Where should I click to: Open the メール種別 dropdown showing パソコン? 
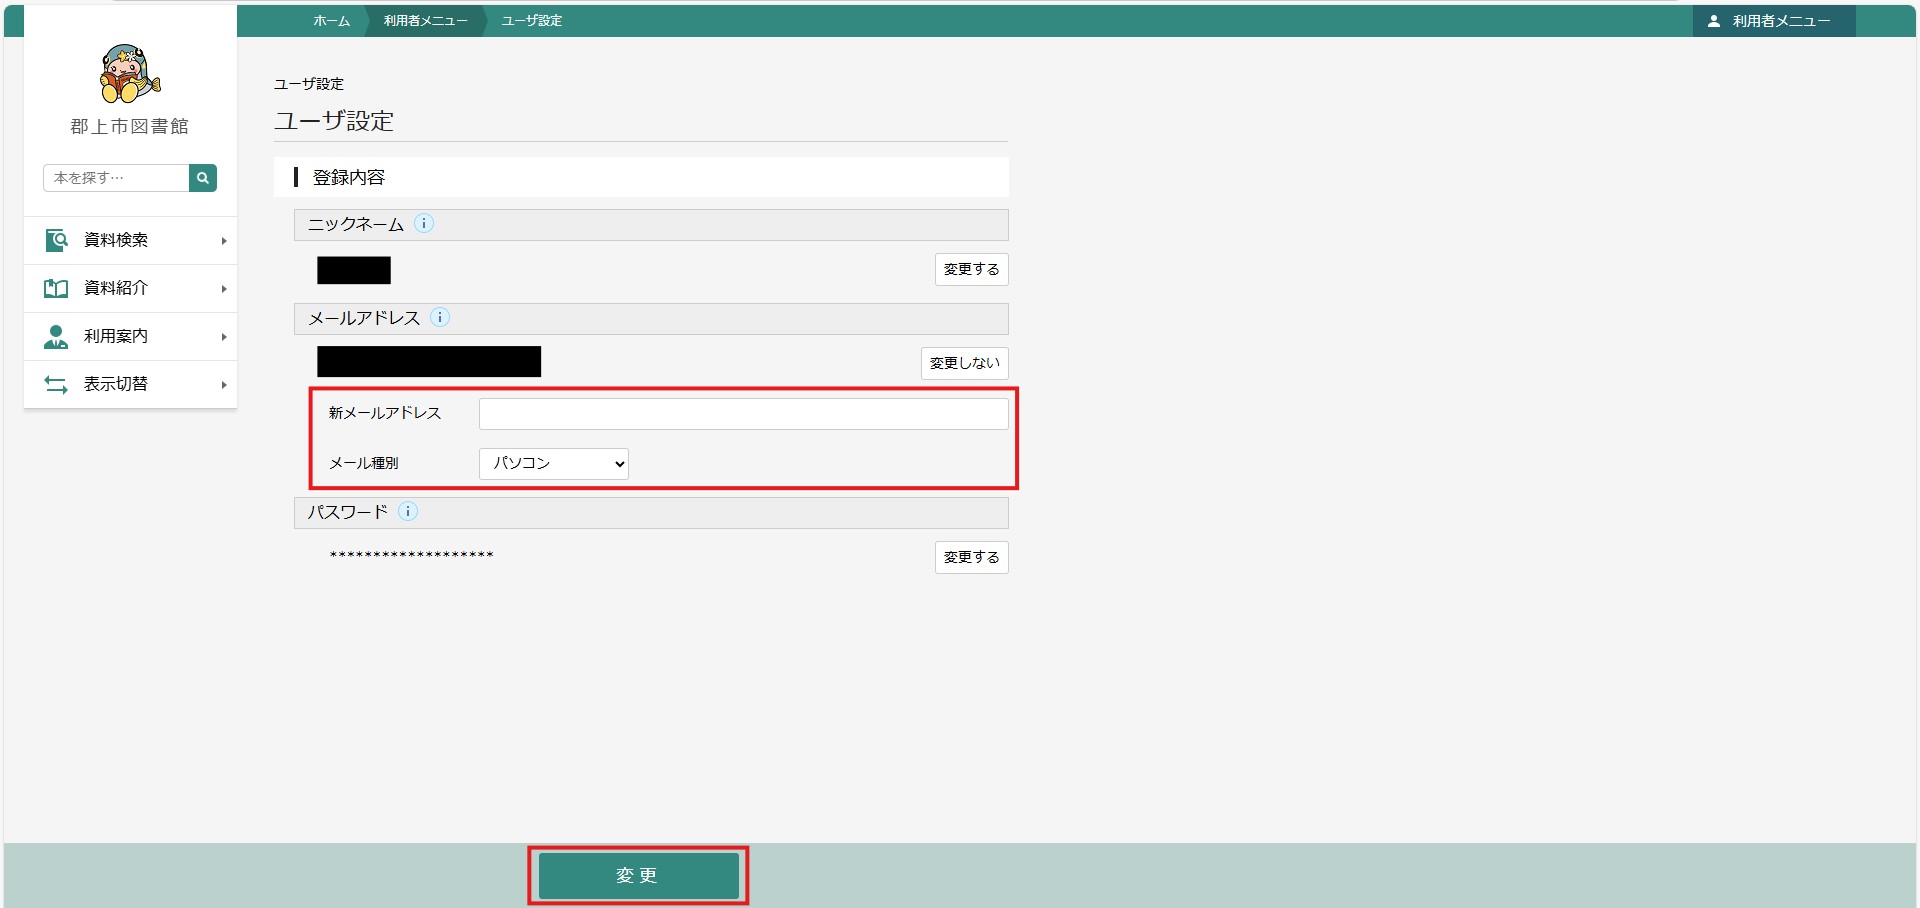point(554,464)
